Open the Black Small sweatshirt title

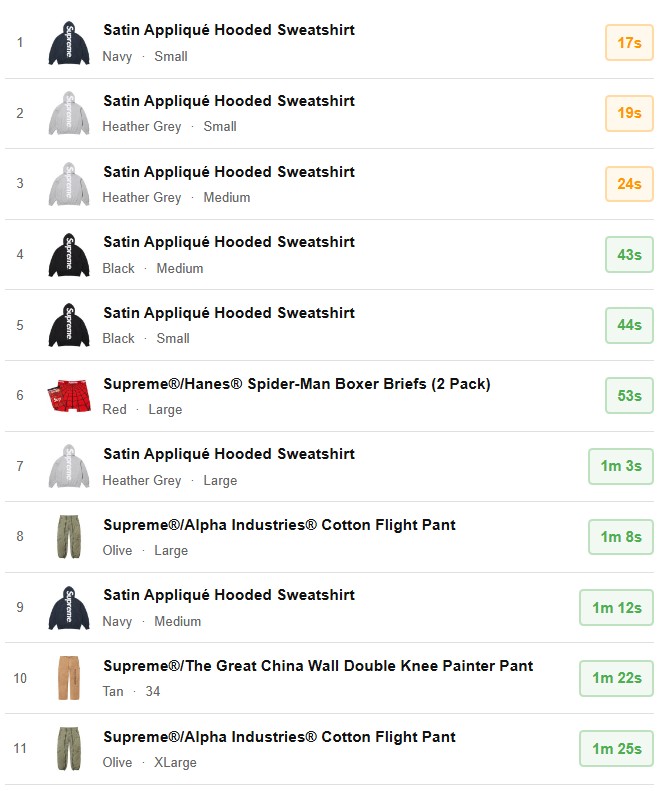tap(229, 313)
